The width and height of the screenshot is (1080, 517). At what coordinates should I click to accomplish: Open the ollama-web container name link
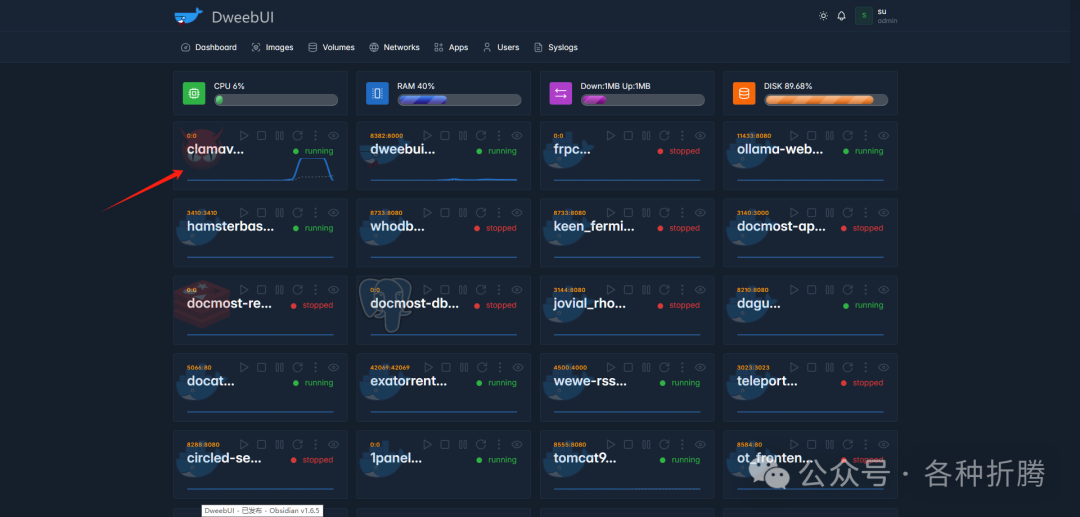tap(780, 149)
